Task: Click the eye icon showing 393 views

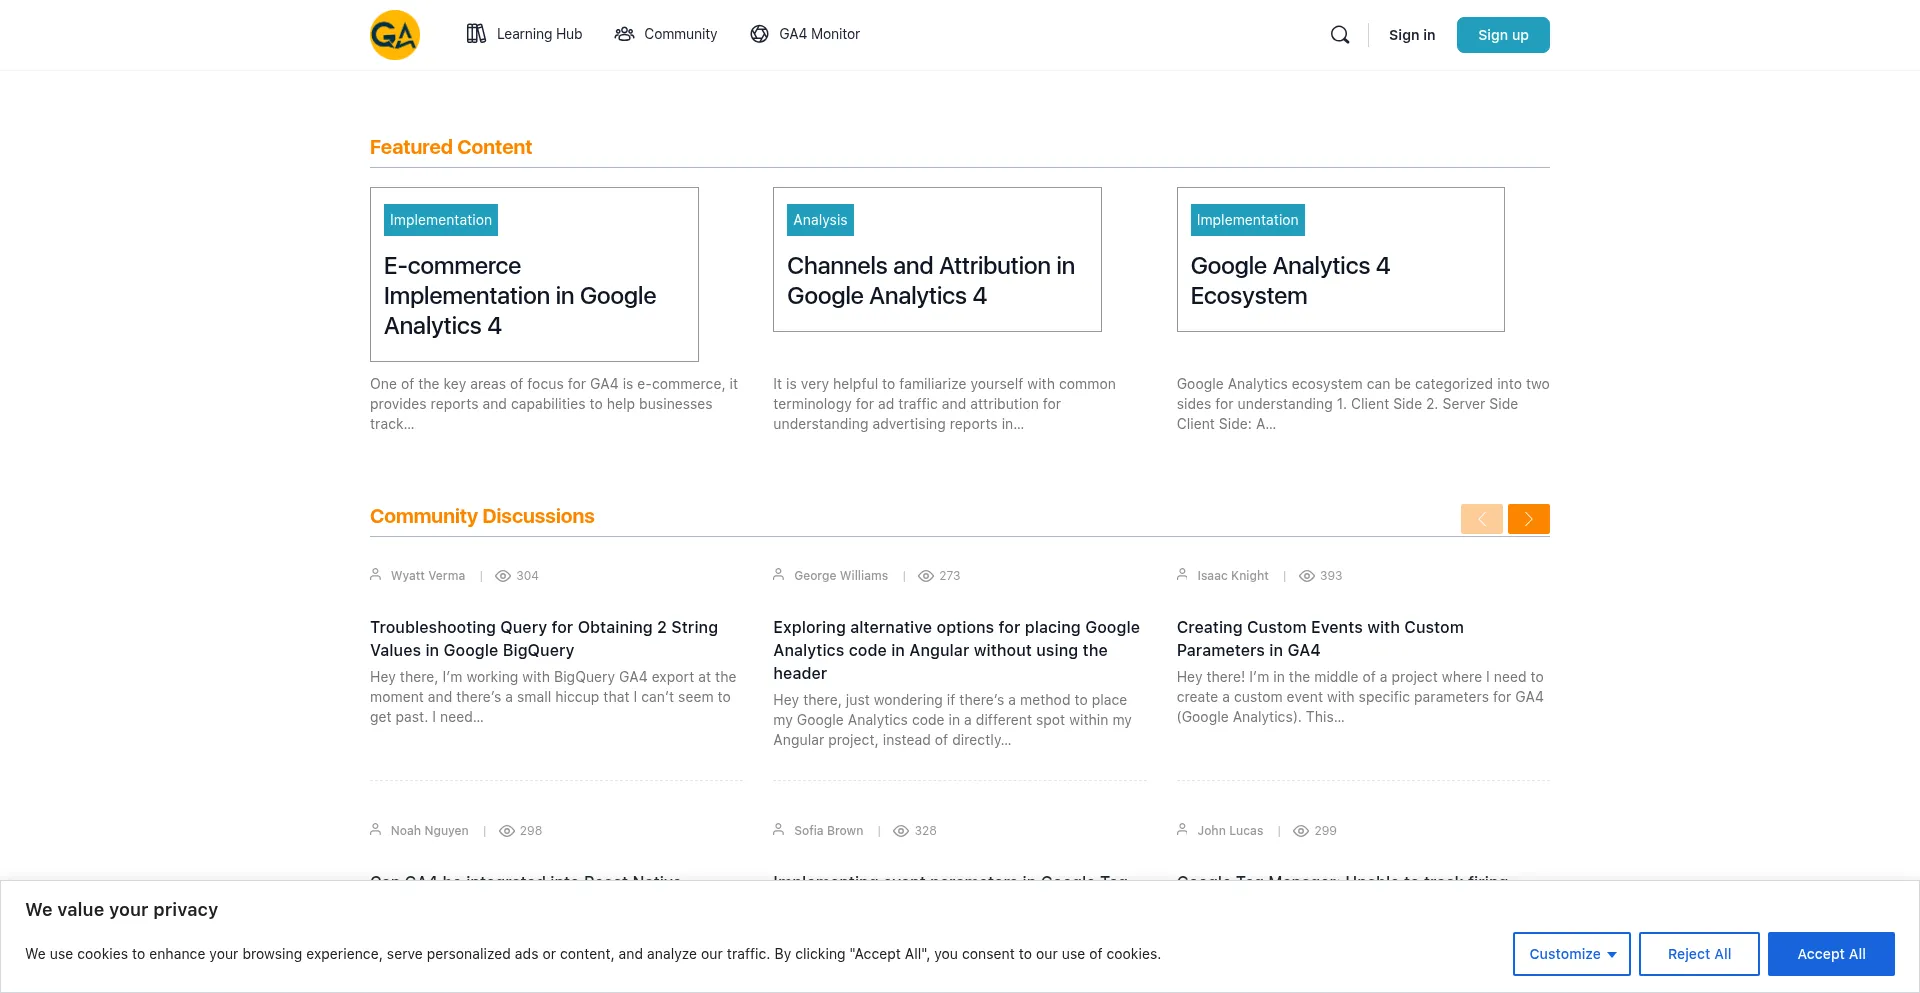Action: [1306, 576]
